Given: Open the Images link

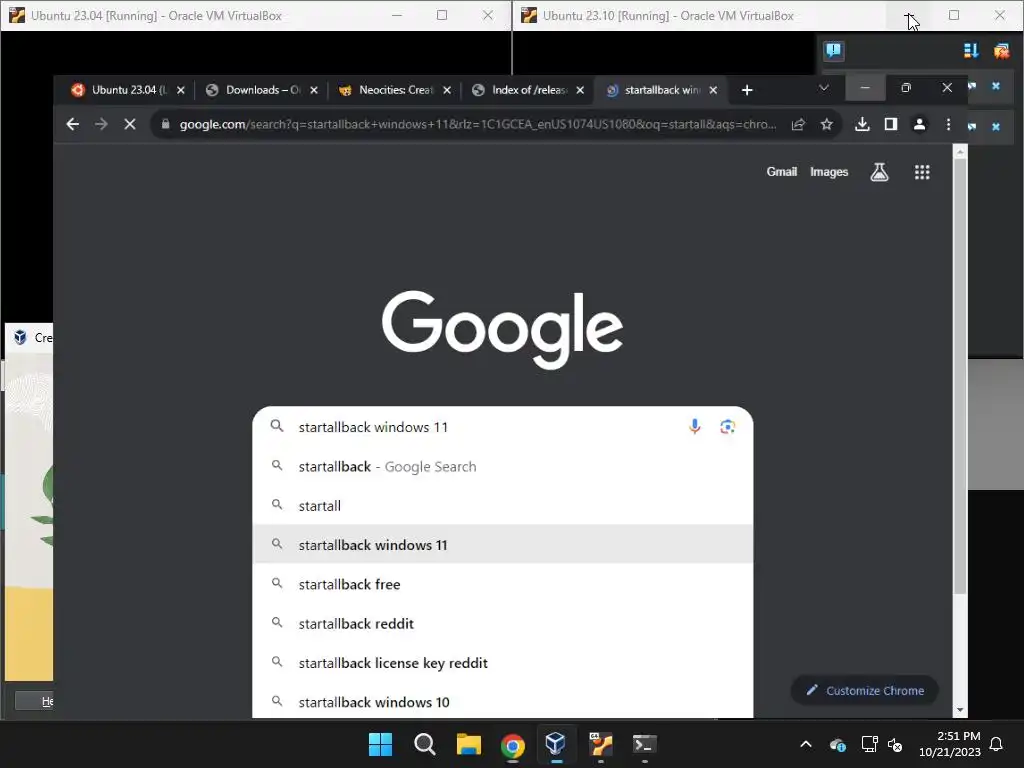Looking at the screenshot, I should coord(829,172).
